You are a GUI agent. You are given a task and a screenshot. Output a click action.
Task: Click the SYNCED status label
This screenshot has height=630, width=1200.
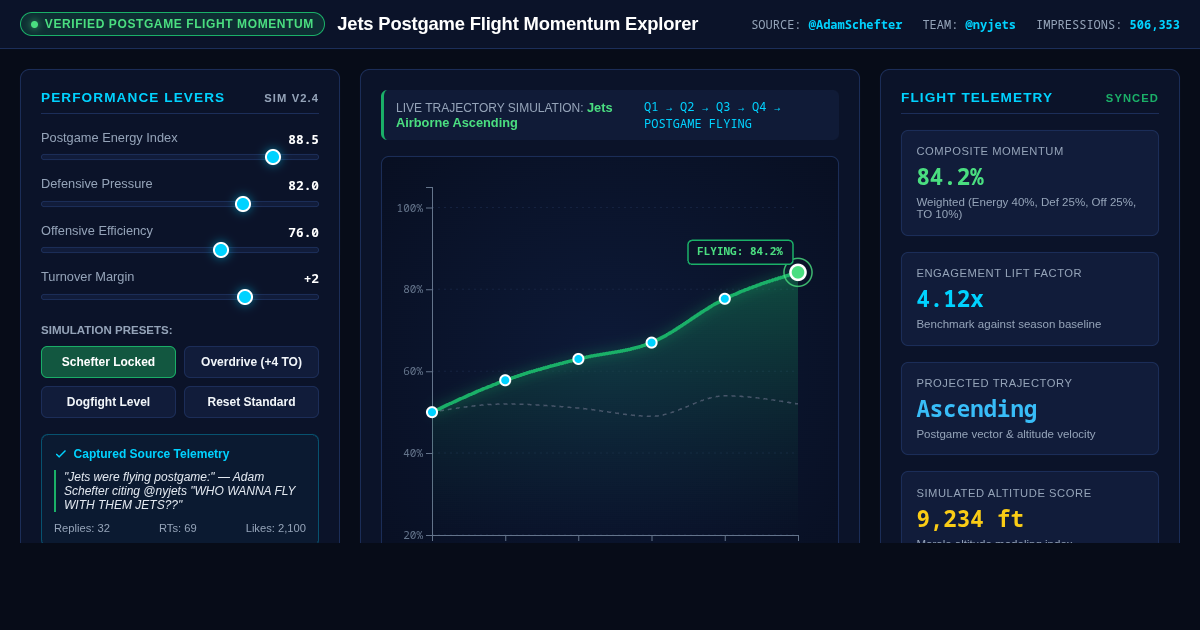1132,98
